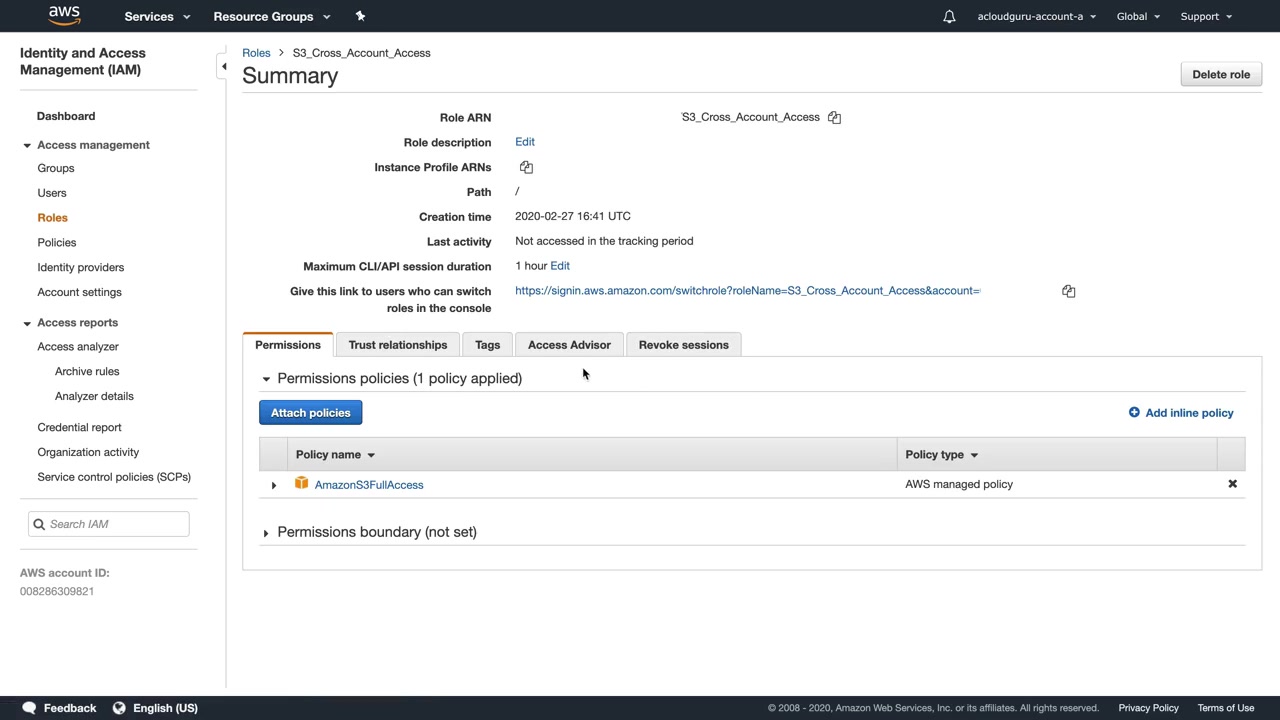Expand the AmazonS3FullAccess policy row

click(x=274, y=485)
